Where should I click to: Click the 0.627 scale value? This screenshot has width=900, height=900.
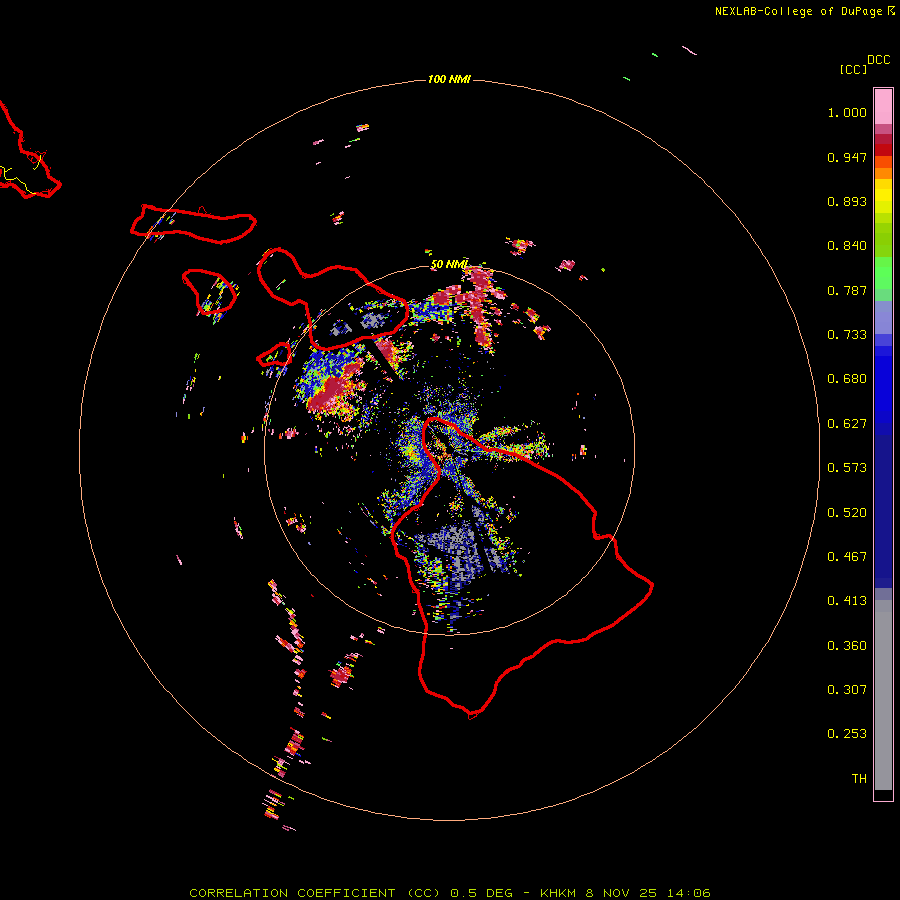847,424
